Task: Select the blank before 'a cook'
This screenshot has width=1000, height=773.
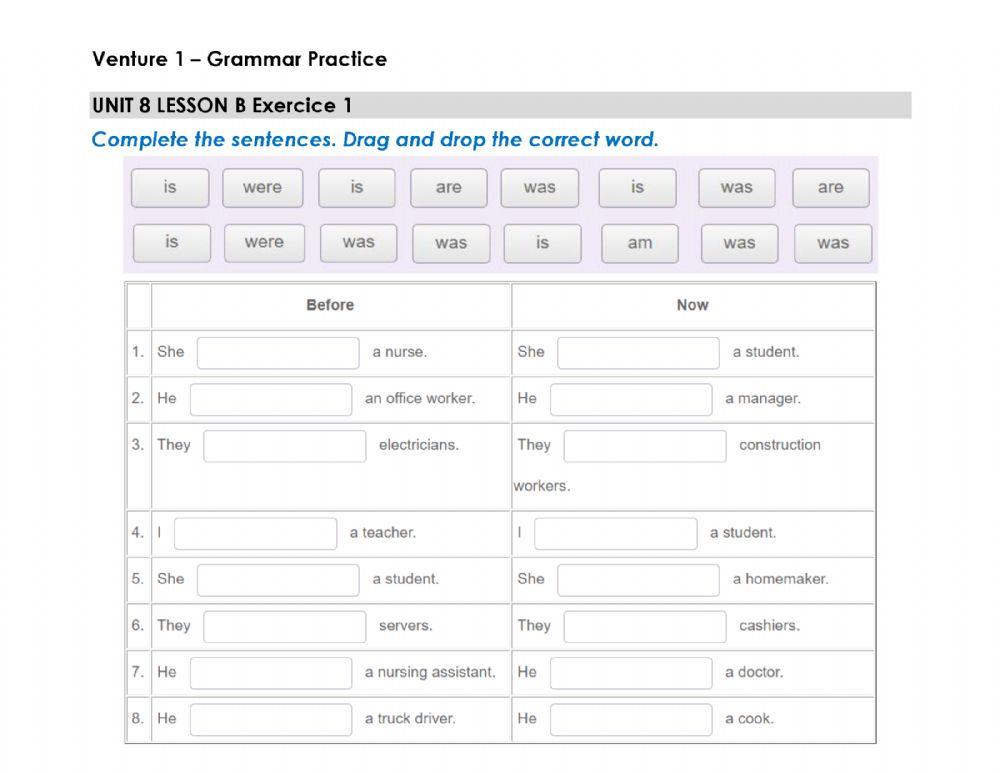Action: [x=631, y=719]
